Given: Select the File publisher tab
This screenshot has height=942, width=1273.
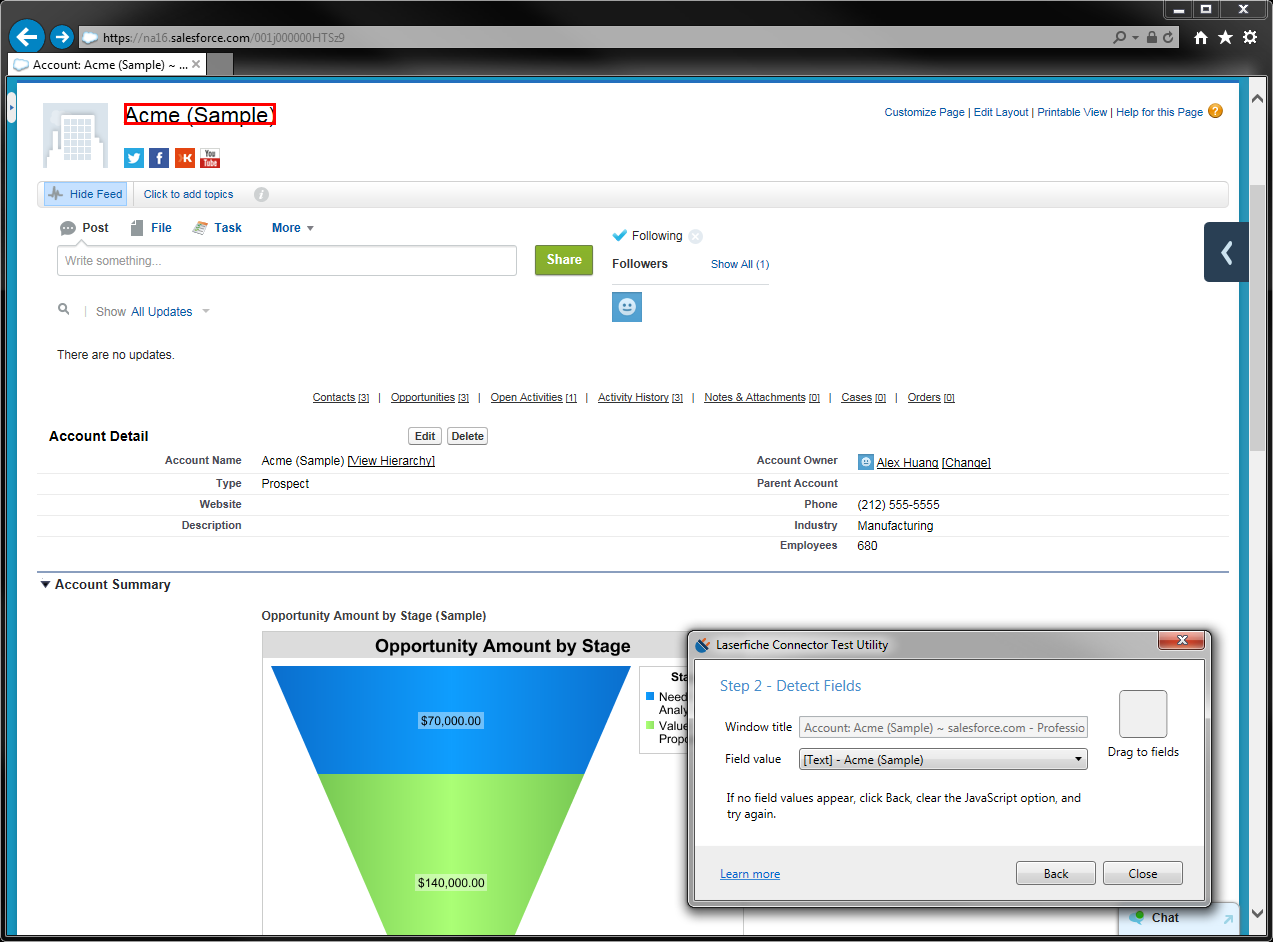Looking at the screenshot, I should pyautogui.click(x=151, y=228).
